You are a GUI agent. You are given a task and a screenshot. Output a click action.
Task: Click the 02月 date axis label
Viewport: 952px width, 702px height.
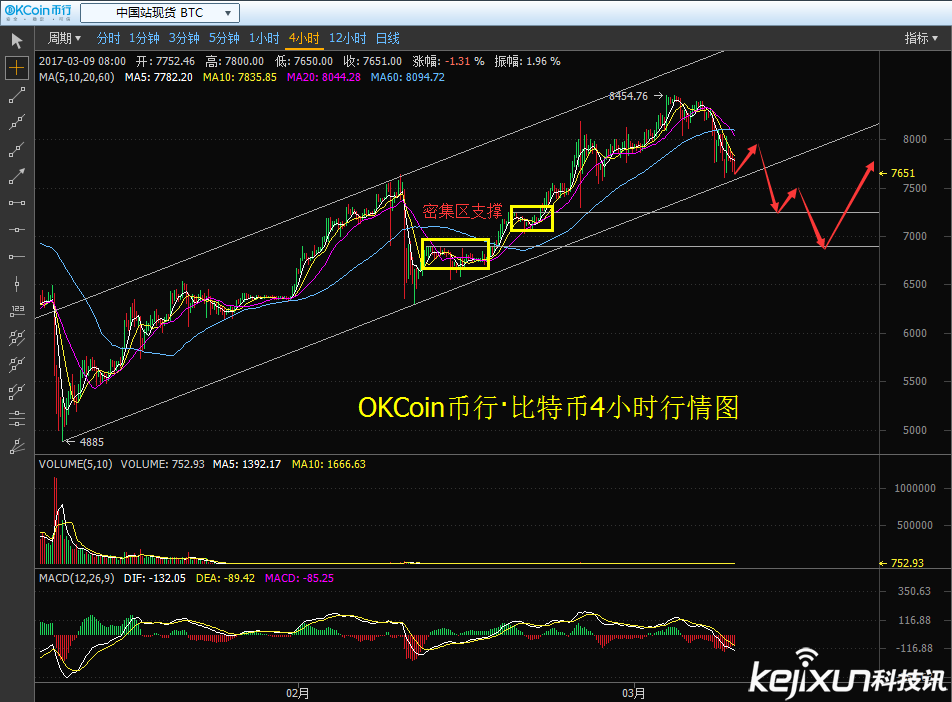coord(298,693)
